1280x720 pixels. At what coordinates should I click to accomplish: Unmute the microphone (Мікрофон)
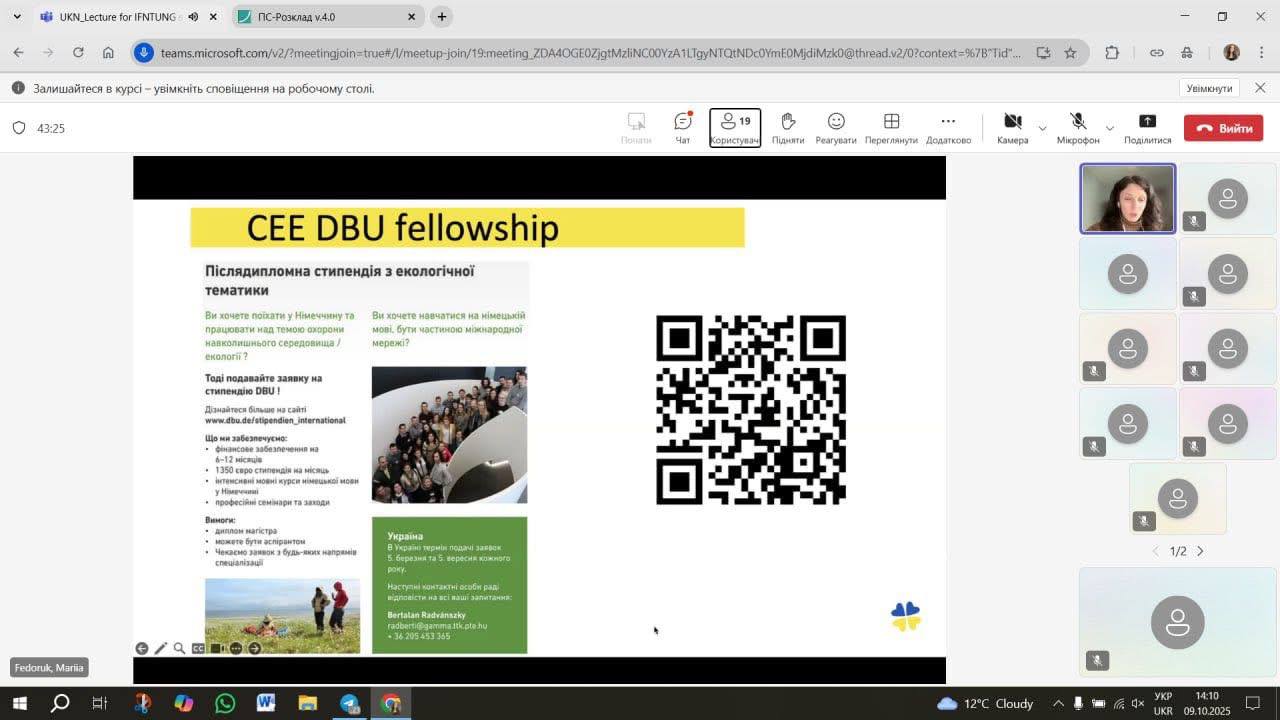tap(1078, 127)
